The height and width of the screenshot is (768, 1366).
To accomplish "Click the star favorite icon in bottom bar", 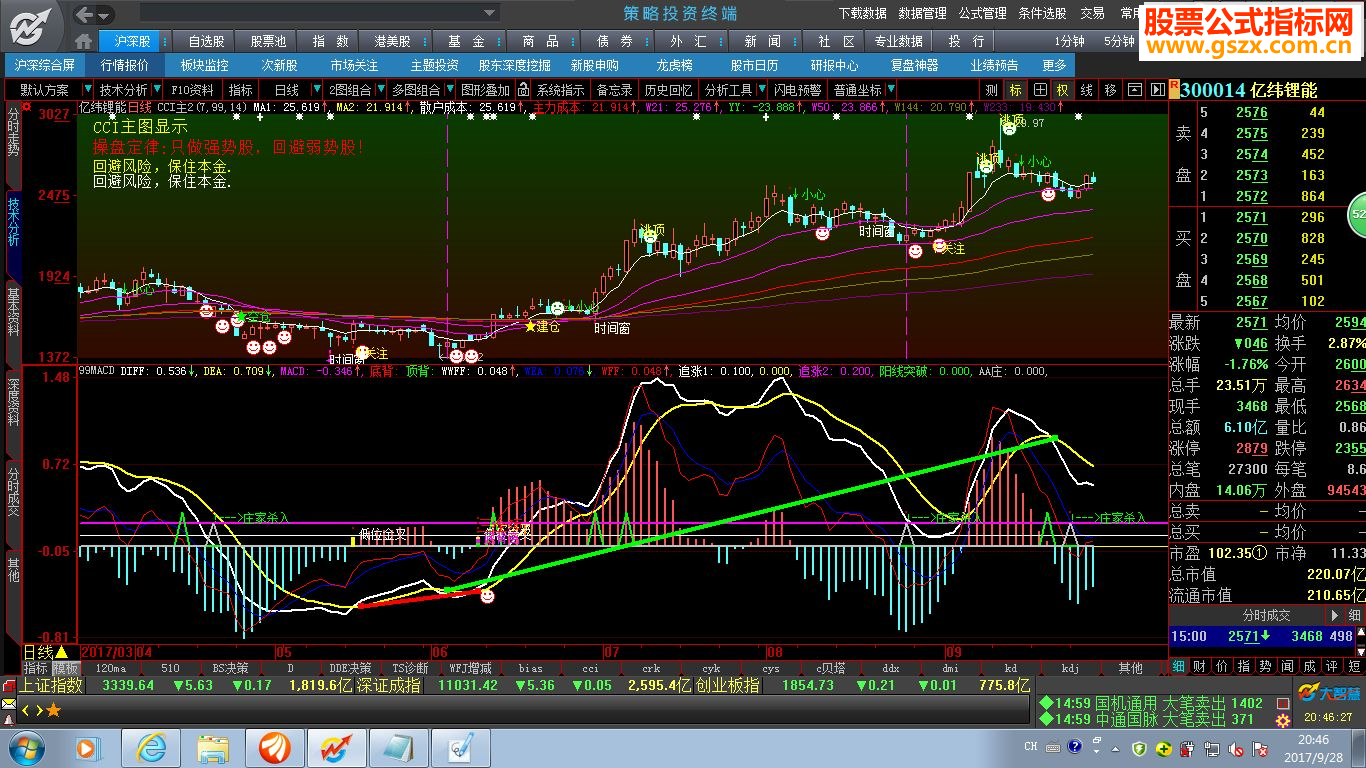I will coord(53,710).
